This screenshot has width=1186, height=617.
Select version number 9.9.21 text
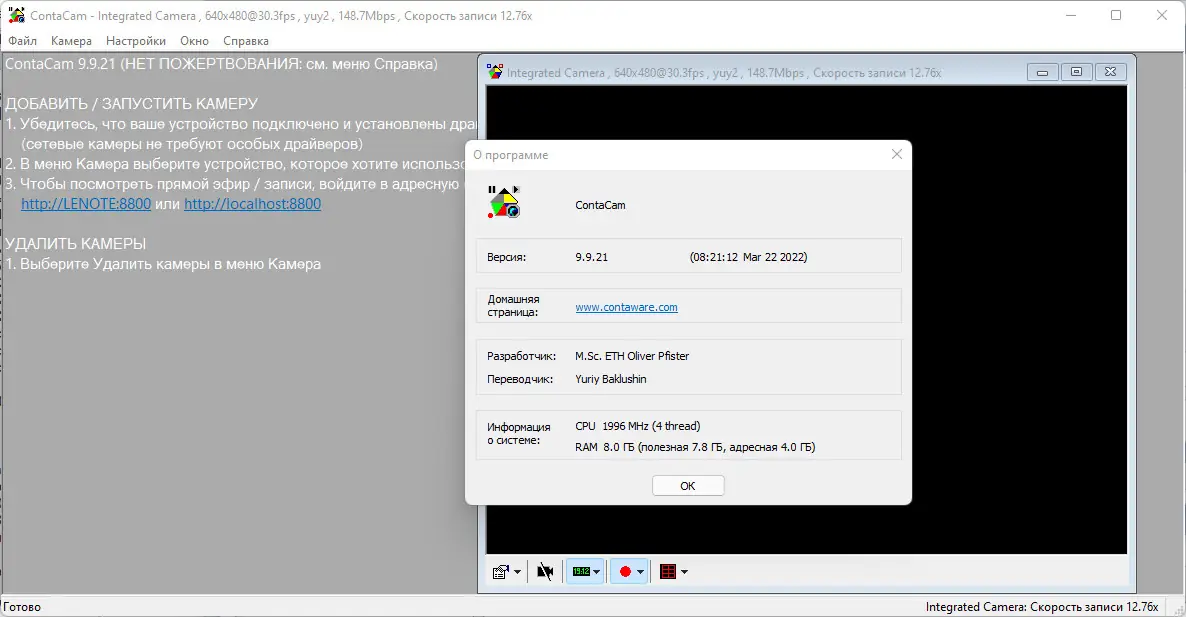pos(591,257)
